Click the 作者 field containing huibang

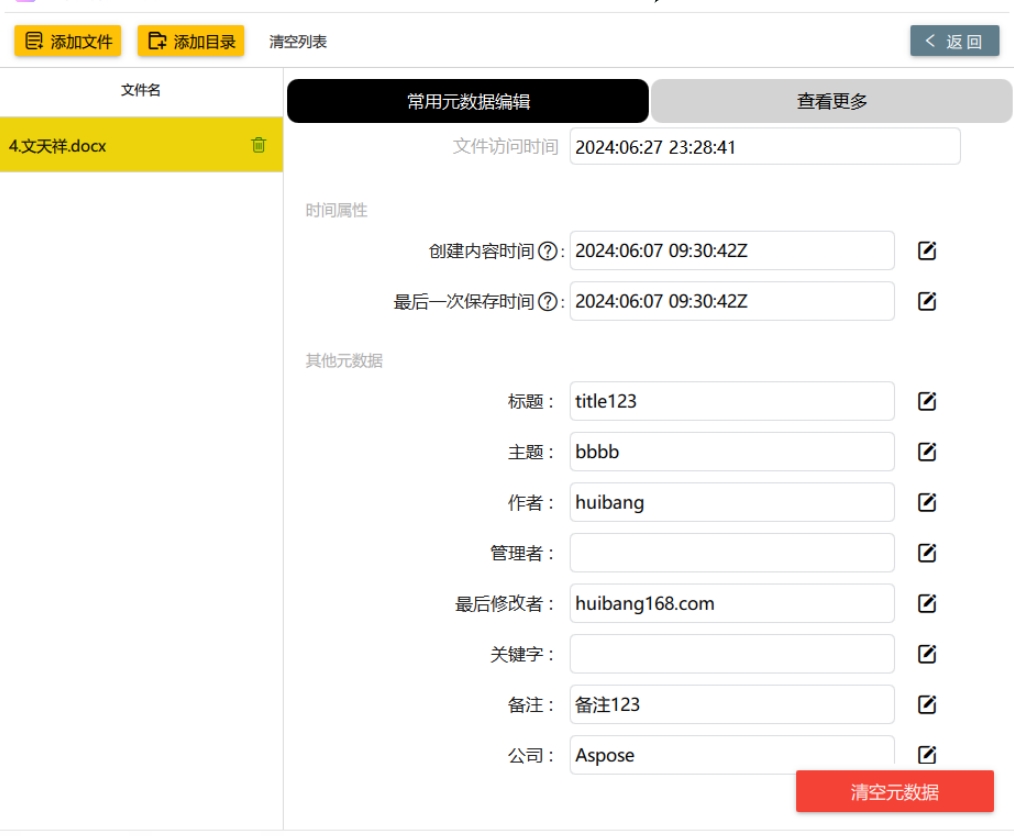[x=732, y=502]
